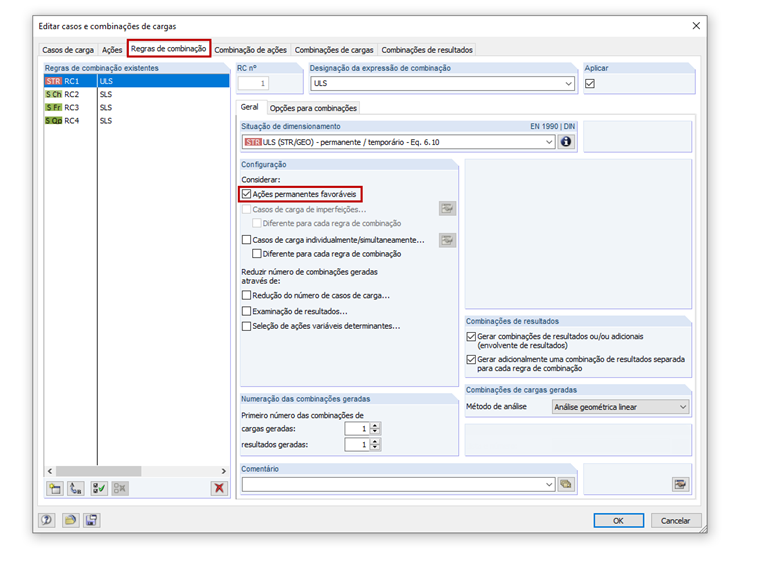Select rule RC4 in the list
Screen dimensions: 760x570
tap(137, 120)
